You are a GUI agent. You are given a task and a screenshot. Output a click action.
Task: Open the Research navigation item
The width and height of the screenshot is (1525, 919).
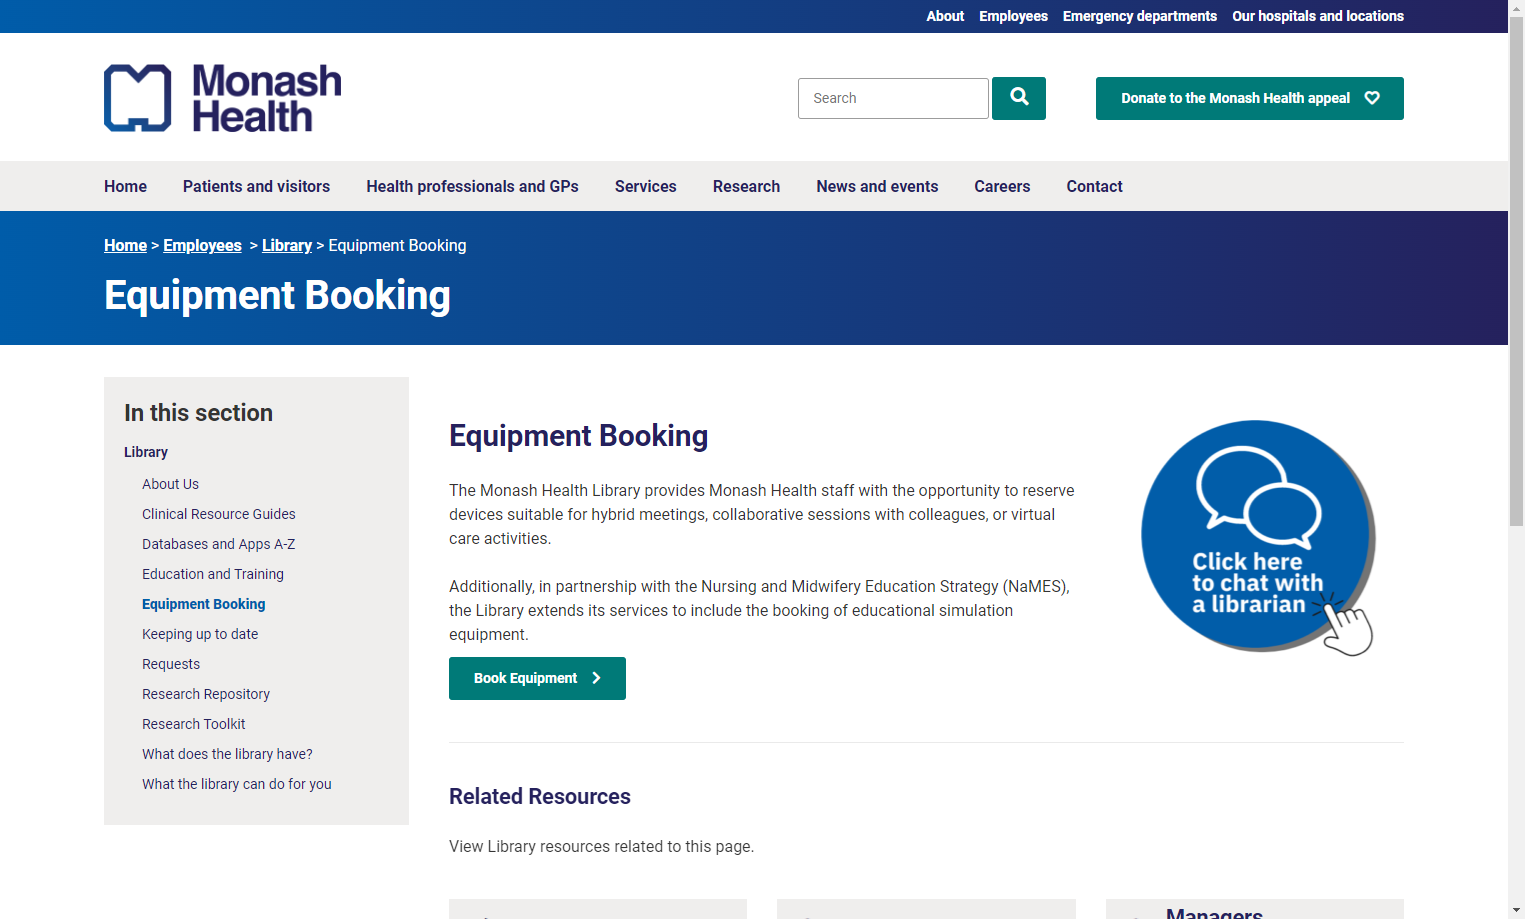[746, 186]
